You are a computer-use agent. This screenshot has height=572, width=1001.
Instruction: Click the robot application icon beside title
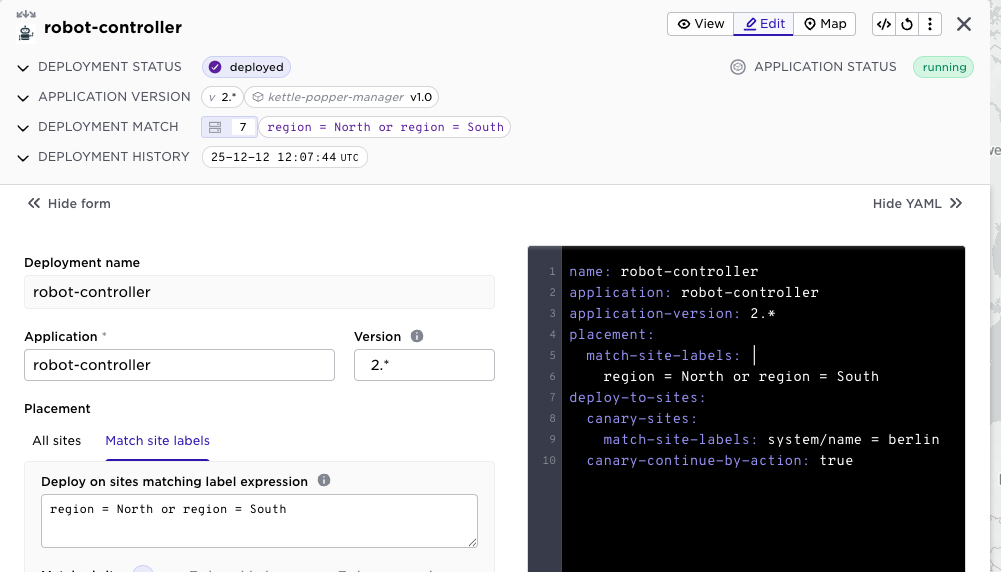[26, 32]
